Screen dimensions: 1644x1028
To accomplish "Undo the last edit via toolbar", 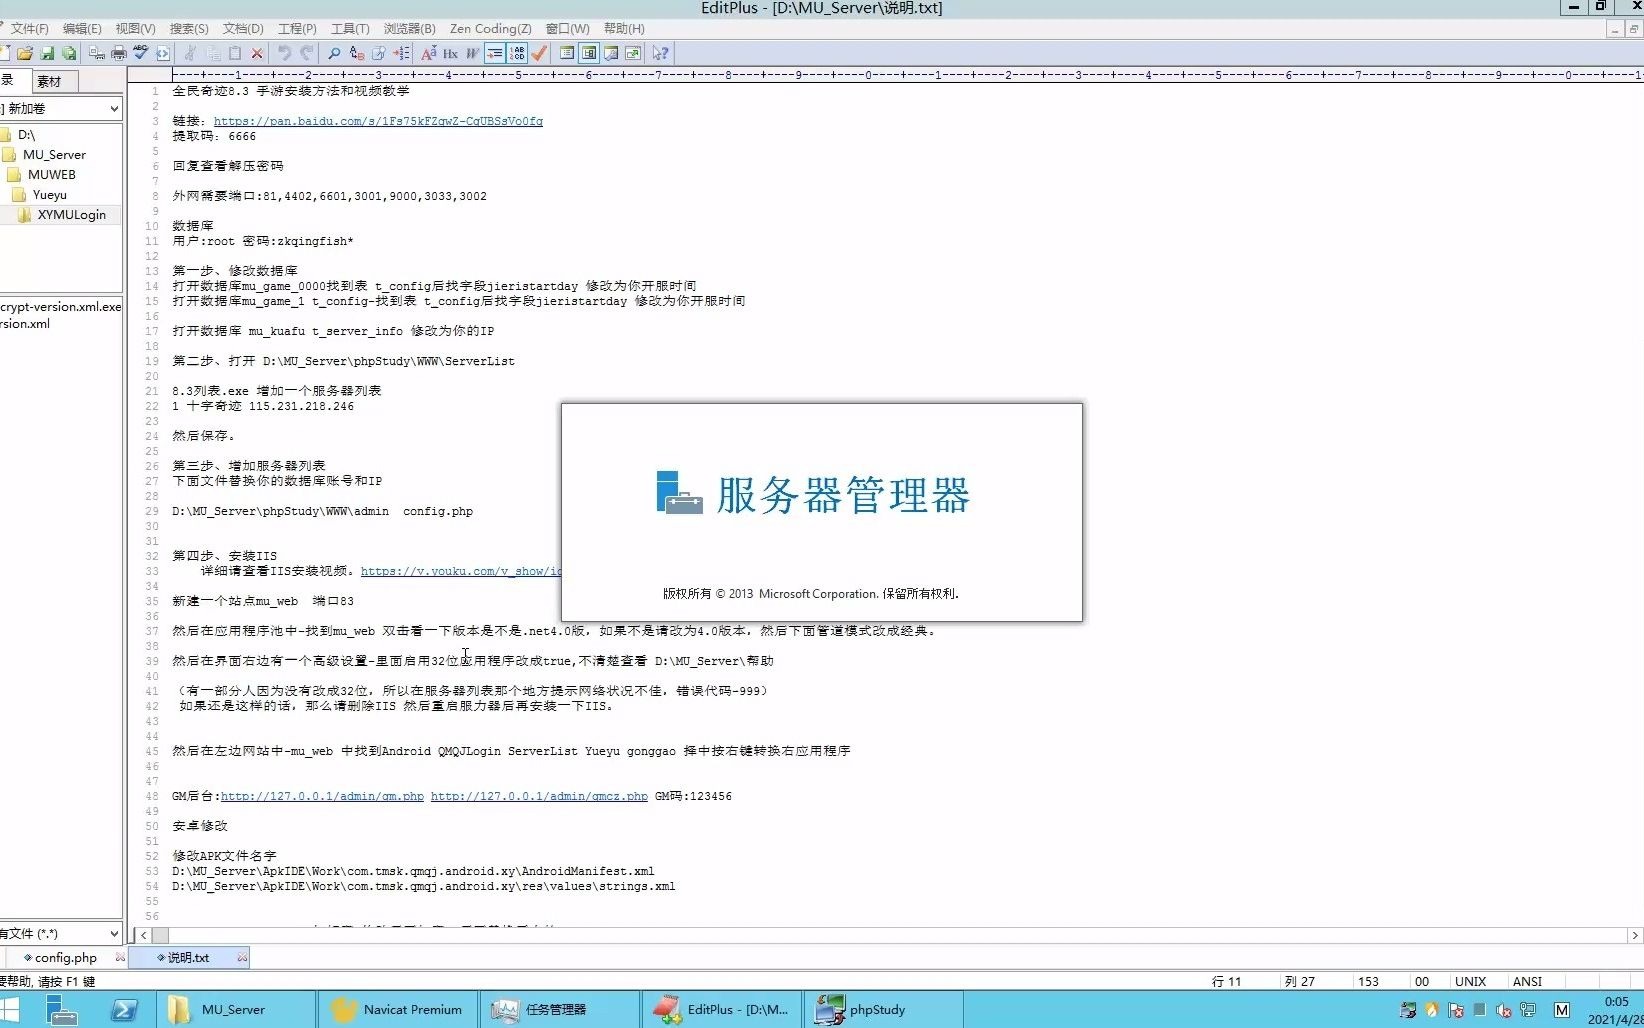I will click(x=285, y=53).
